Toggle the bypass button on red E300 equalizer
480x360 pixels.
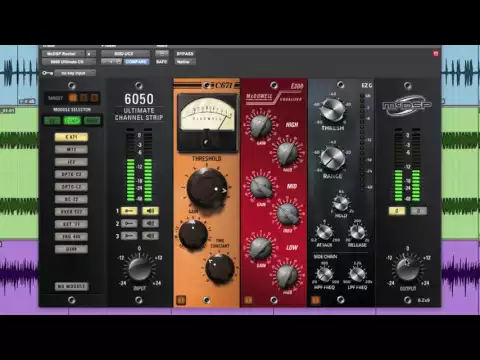tap(248, 300)
